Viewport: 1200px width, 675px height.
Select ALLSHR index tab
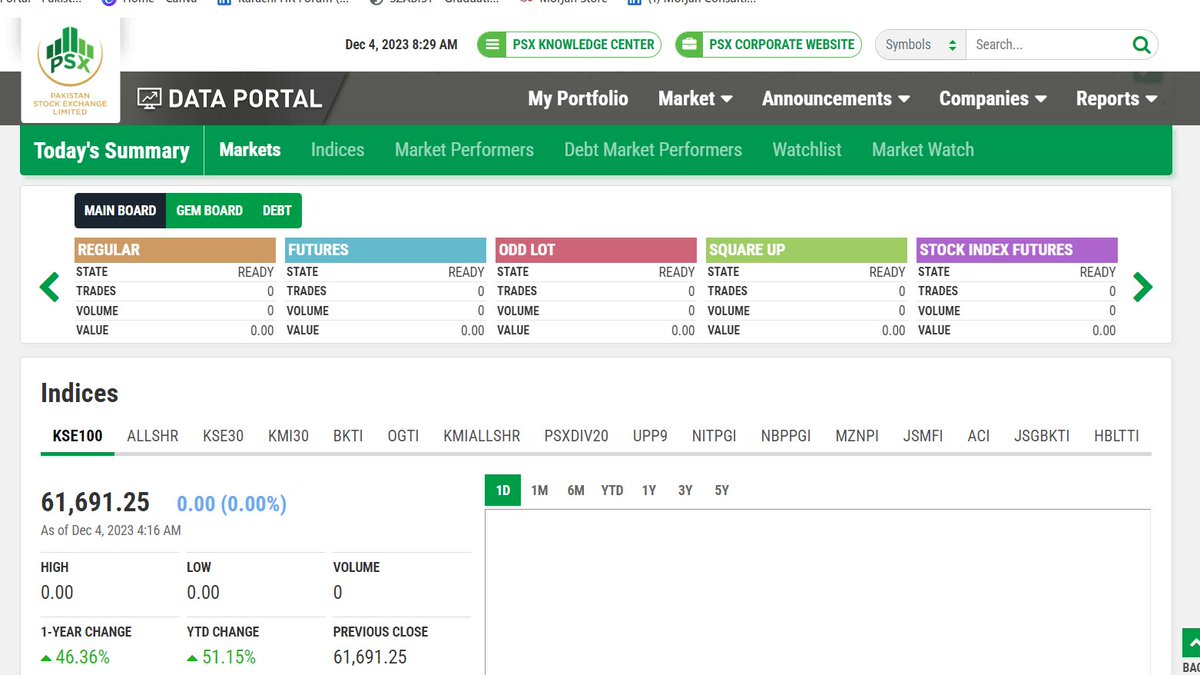(153, 436)
